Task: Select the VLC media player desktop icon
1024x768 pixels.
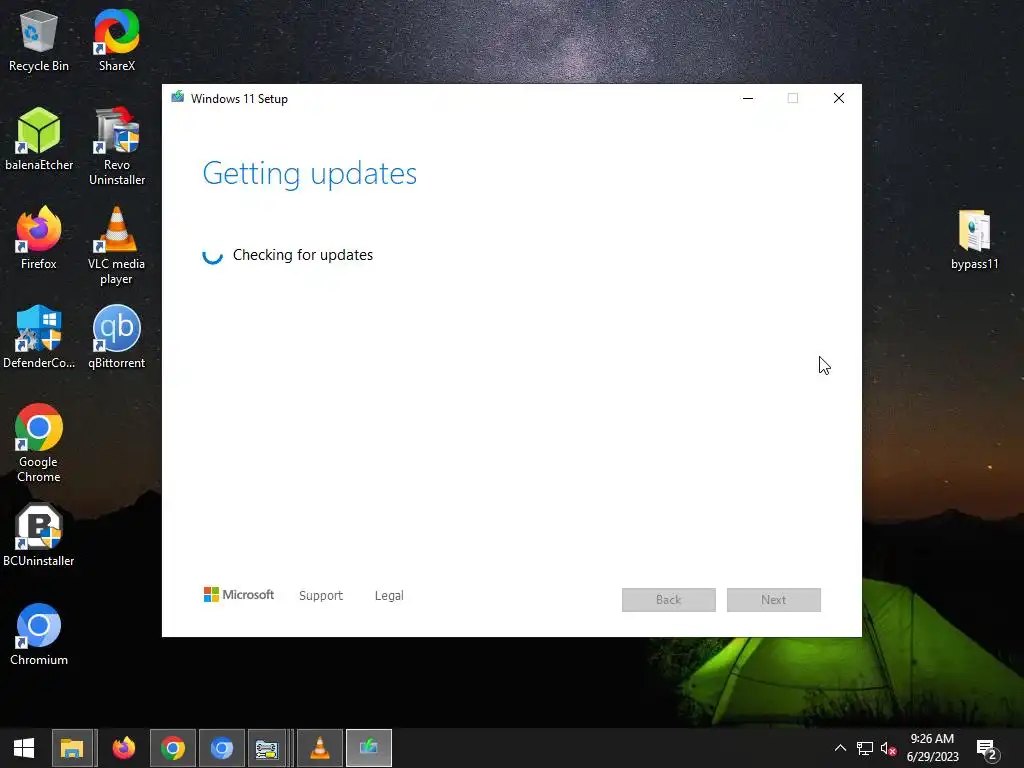Action: tap(116, 246)
